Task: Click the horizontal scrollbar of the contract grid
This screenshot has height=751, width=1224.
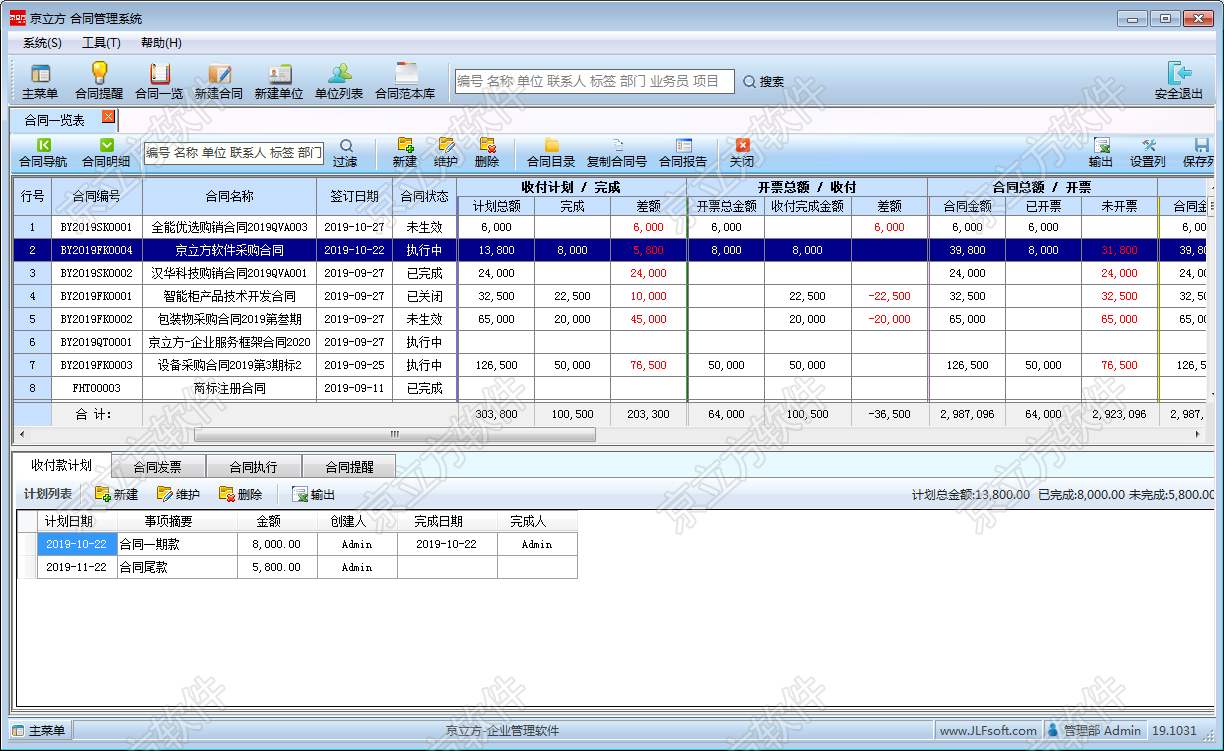Action: (394, 434)
